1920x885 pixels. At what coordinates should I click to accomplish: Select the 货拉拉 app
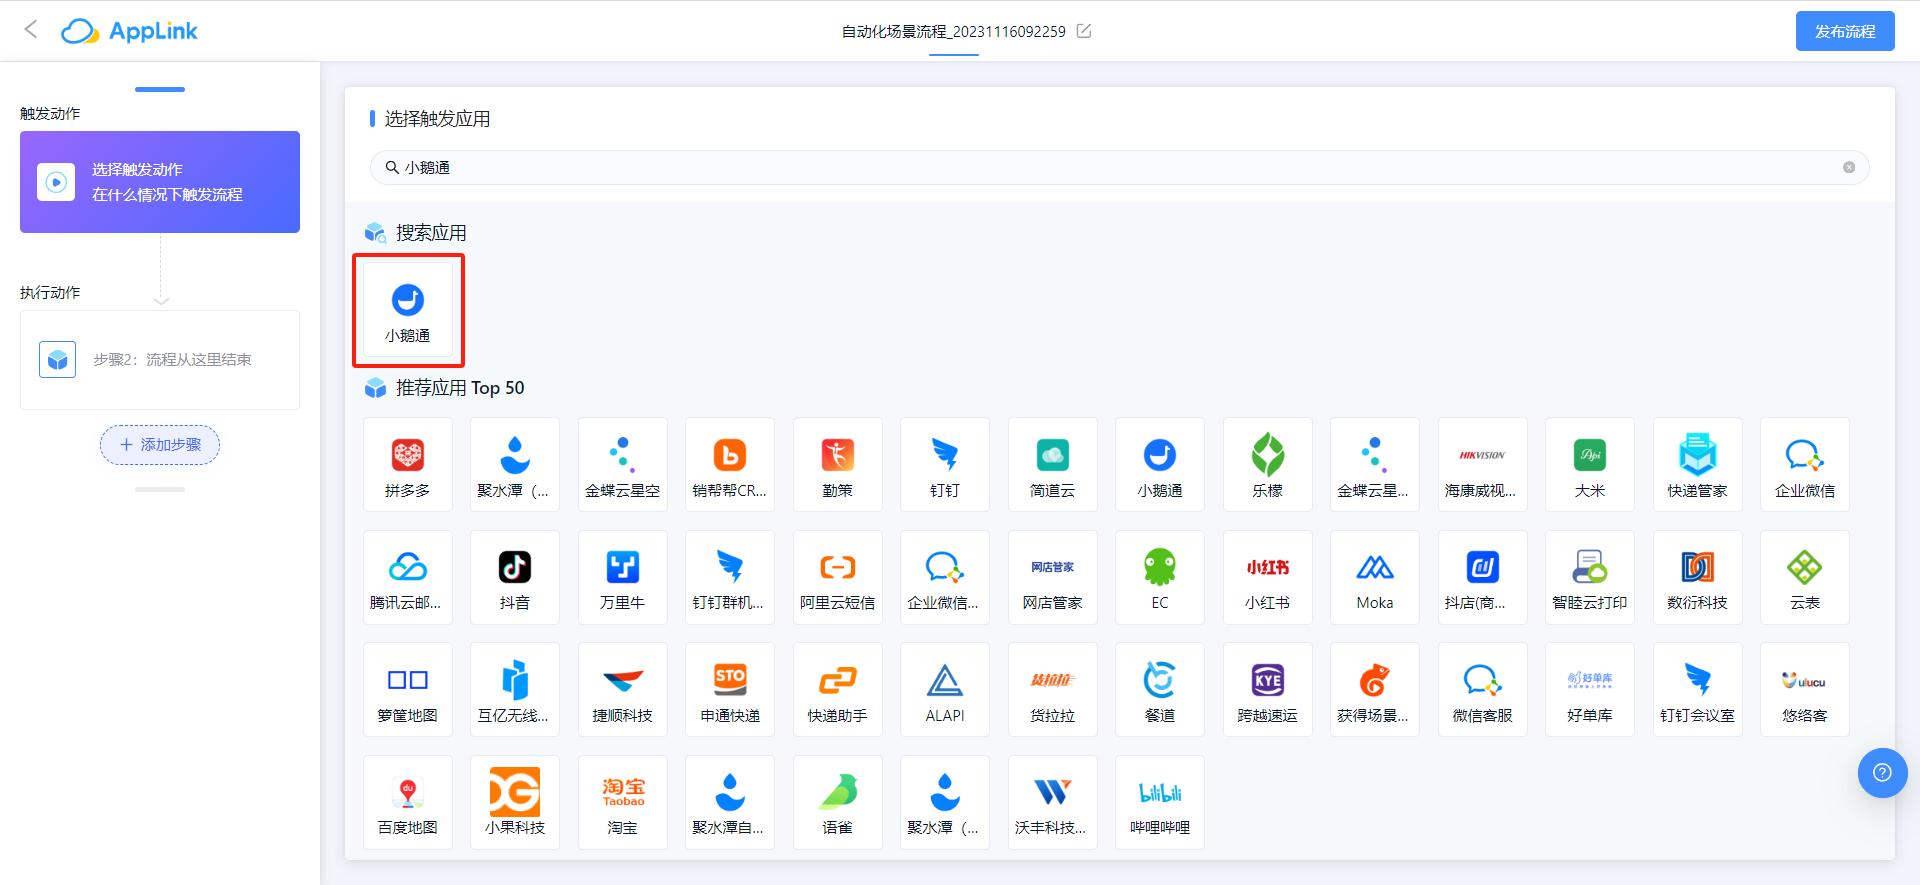click(1053, 690)
